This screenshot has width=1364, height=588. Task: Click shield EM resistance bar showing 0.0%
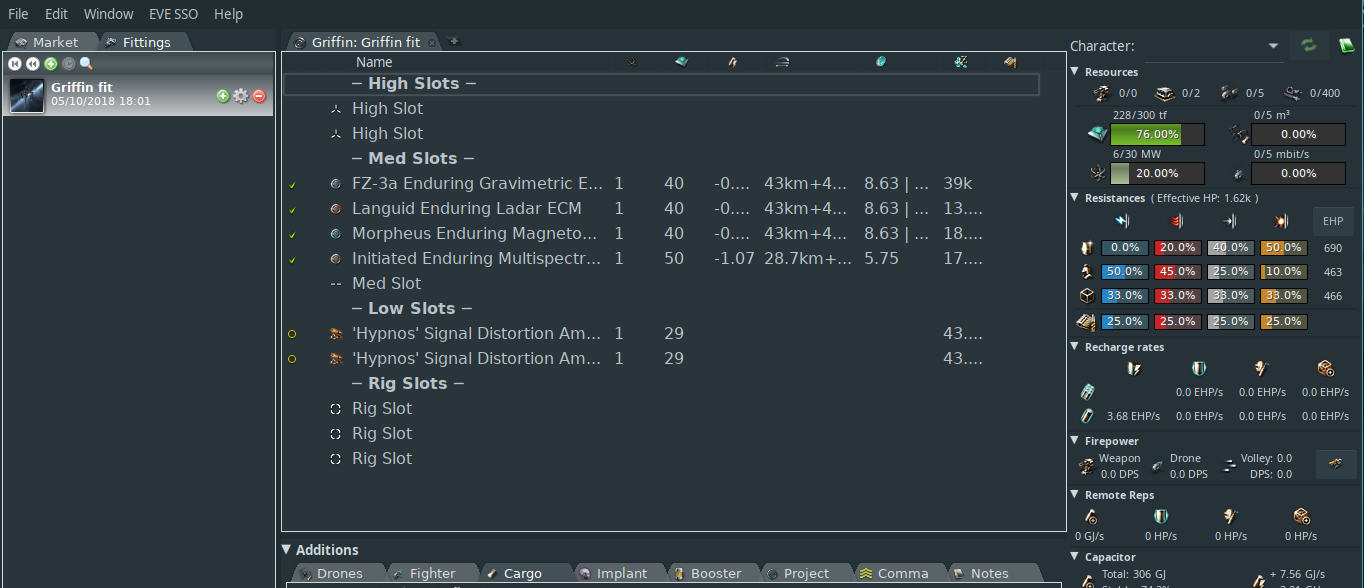click(x=1124, y=248)
